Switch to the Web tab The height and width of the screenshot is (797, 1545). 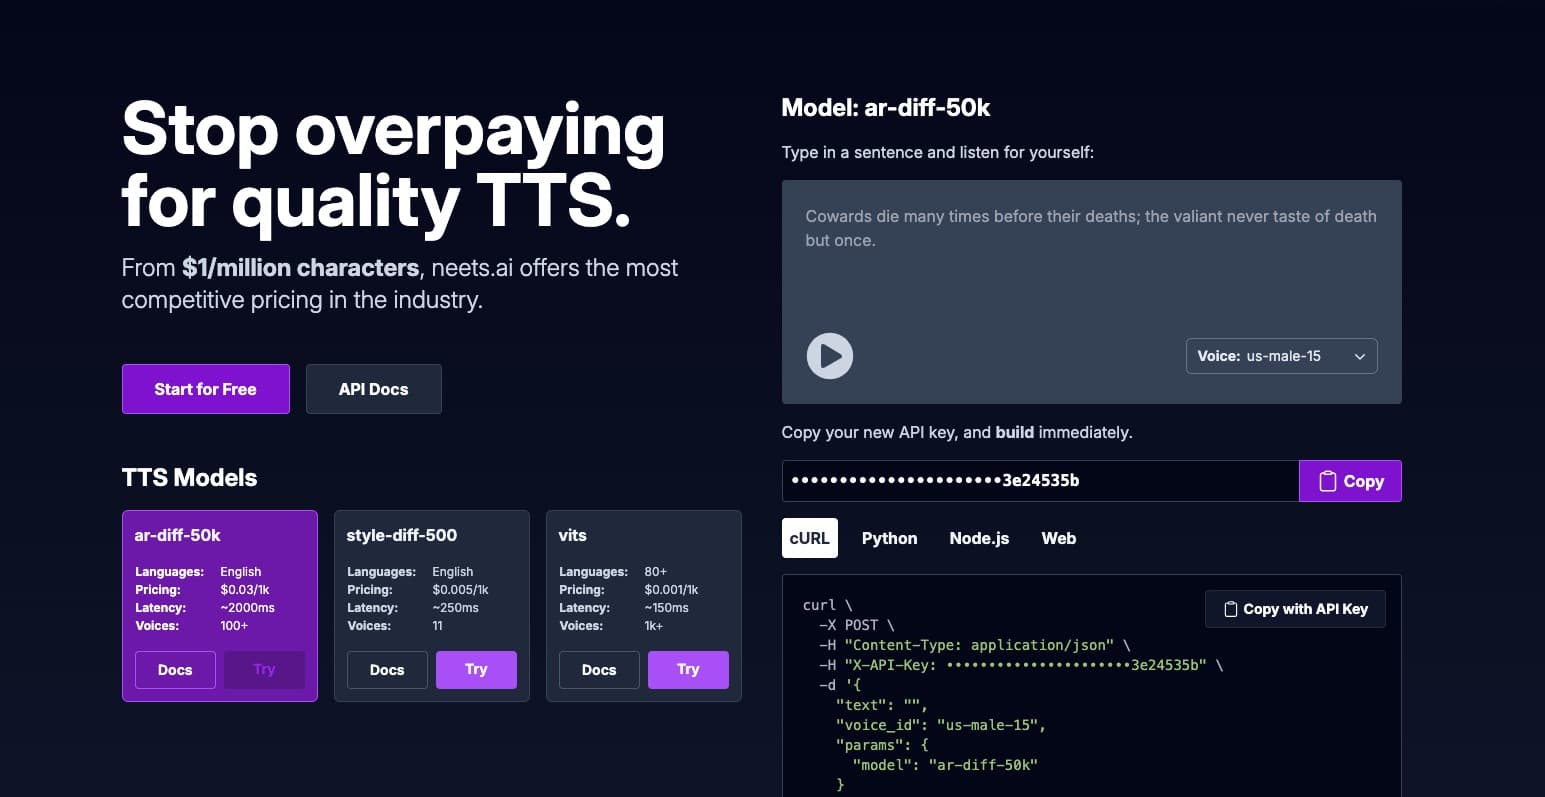(1058, 538)
